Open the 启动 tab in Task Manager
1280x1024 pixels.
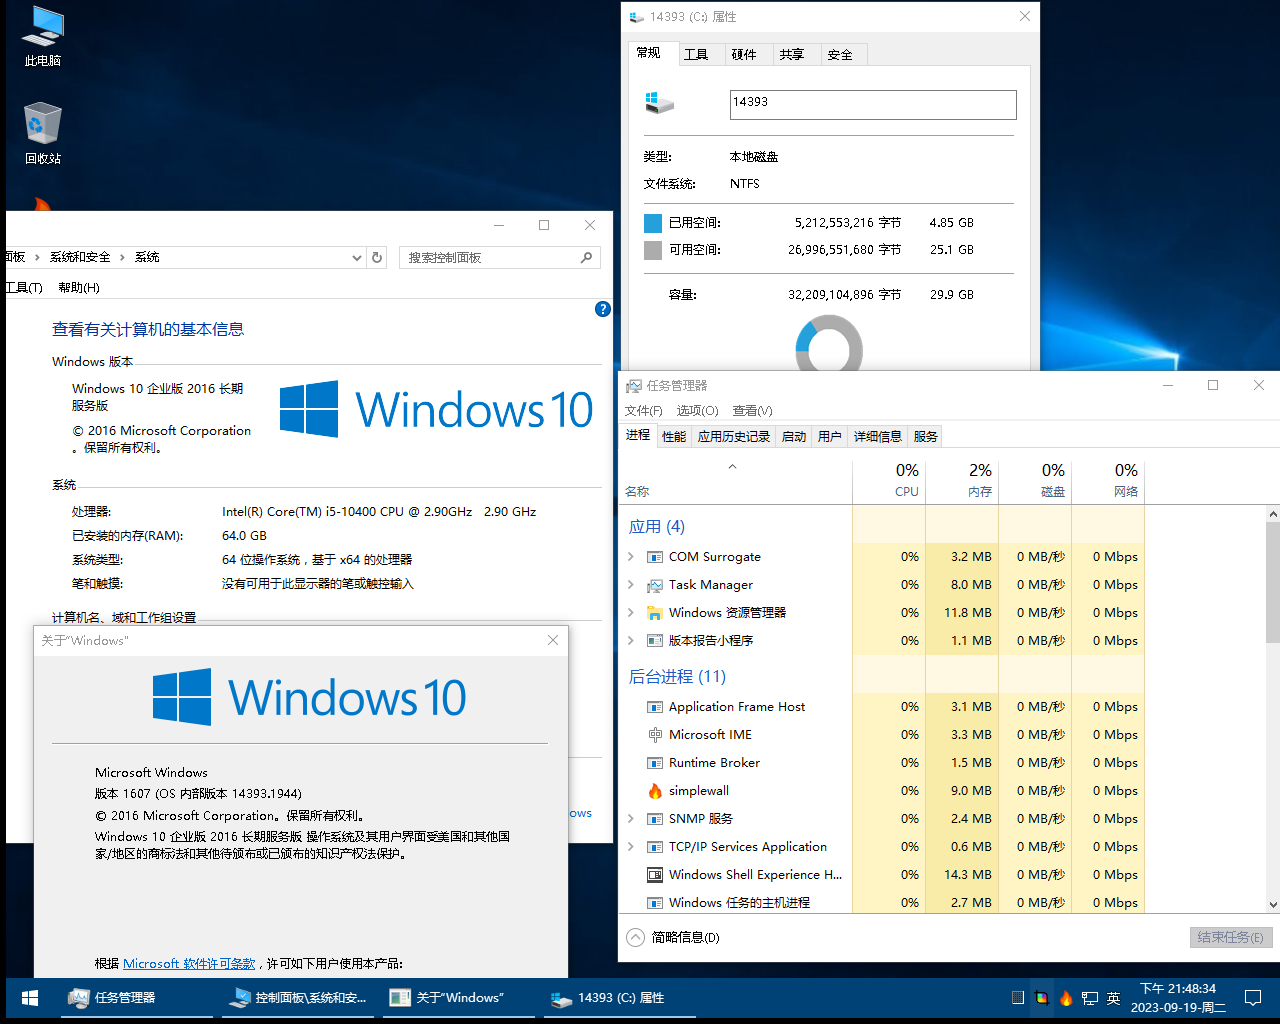[x=794, y=436]
